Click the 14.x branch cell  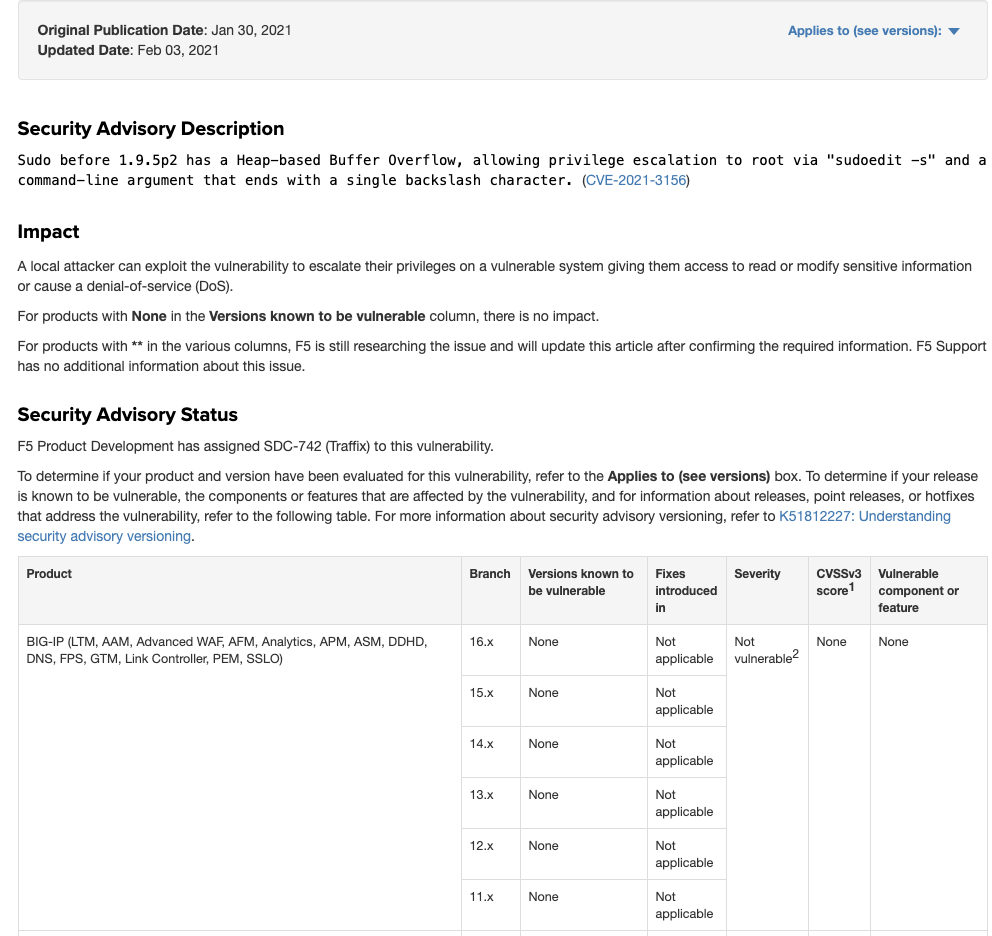coord(490,752)
